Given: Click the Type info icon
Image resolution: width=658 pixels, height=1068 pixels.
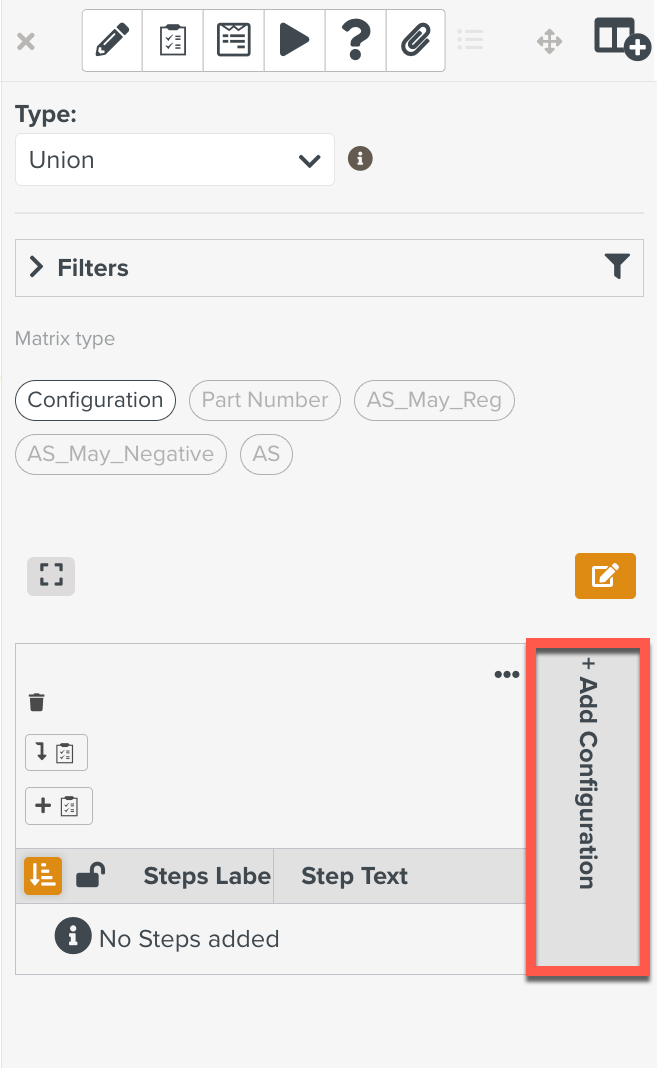Looking at the screenshot, I should point(360,158).
